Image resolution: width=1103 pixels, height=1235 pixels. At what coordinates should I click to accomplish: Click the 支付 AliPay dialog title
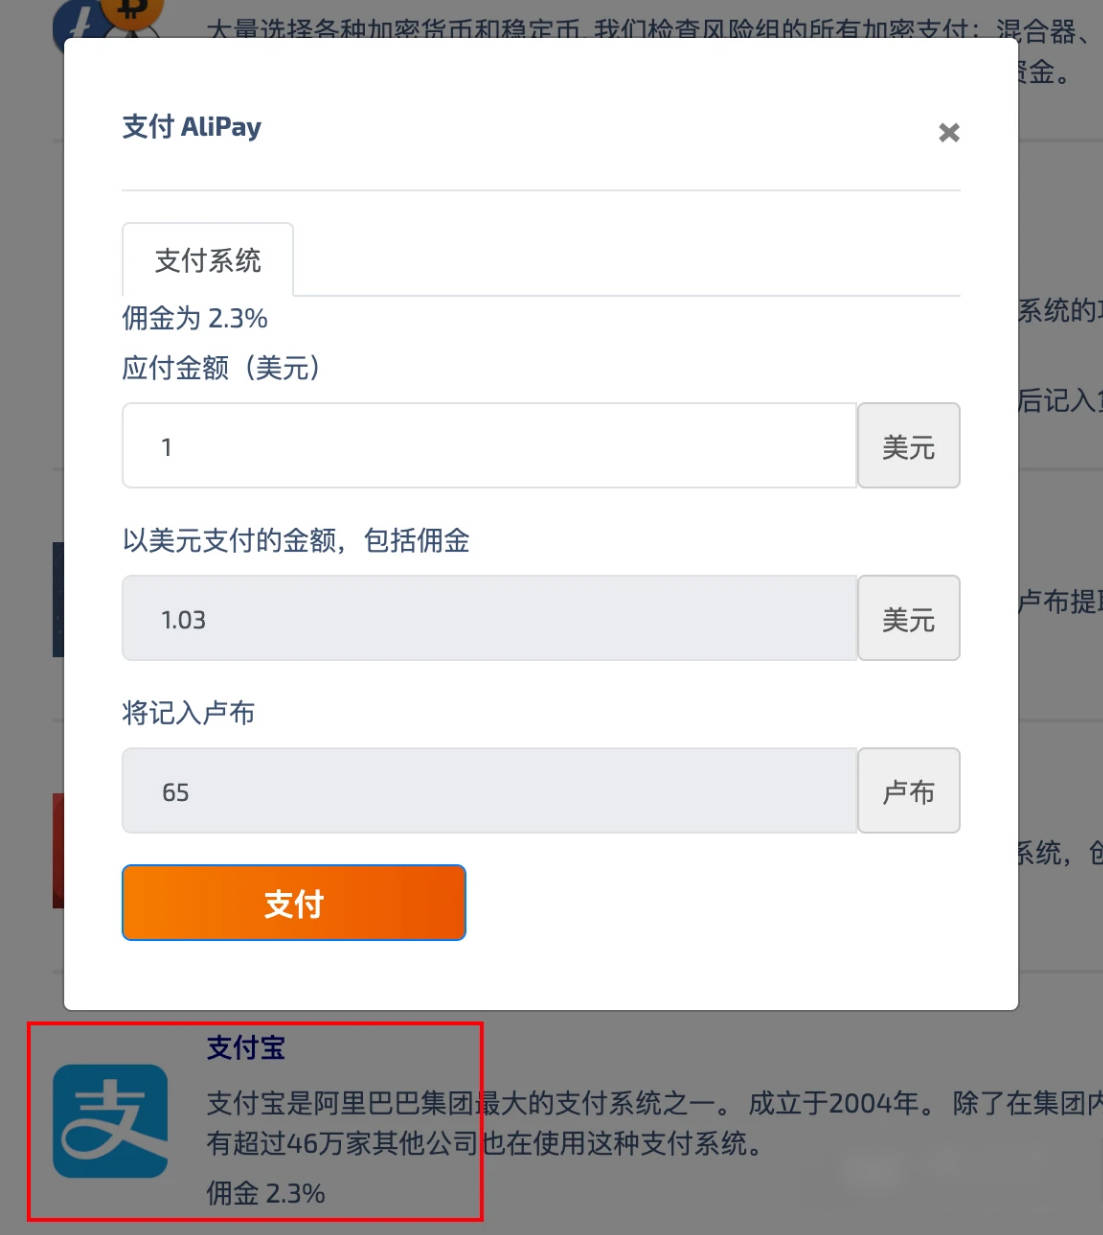tap(192, 127)
